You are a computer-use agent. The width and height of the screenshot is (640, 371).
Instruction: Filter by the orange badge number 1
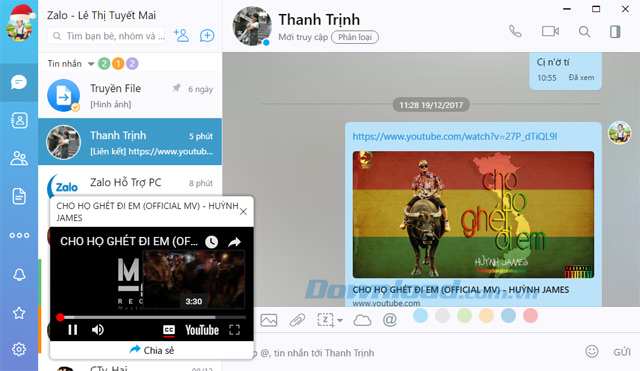[118, 64]
